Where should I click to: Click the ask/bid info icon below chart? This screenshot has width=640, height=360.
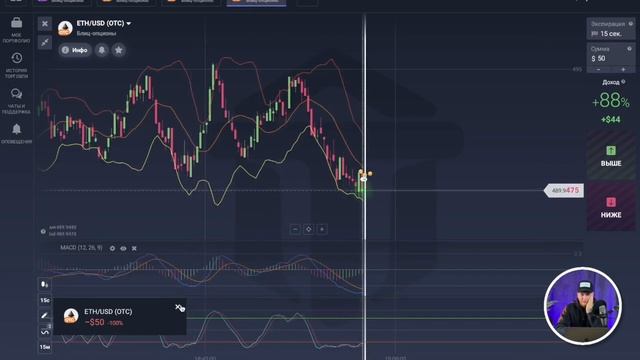43,231
